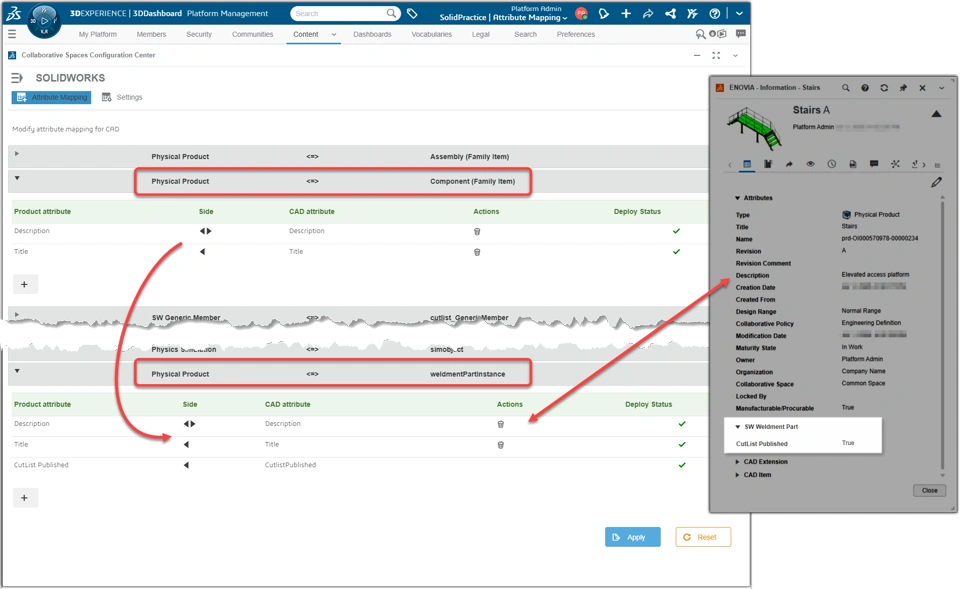The height and width of the screenshot is (589, 960).
Task: Open Content tab dropdown chevron
Action: (334, 35)
